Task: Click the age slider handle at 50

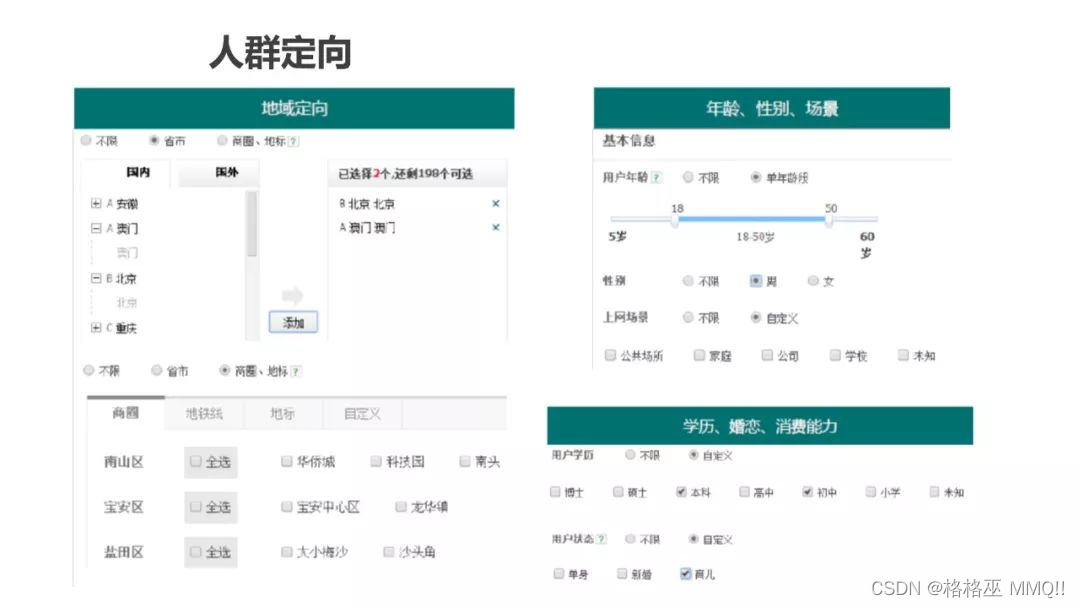Action: pos(828,221)
